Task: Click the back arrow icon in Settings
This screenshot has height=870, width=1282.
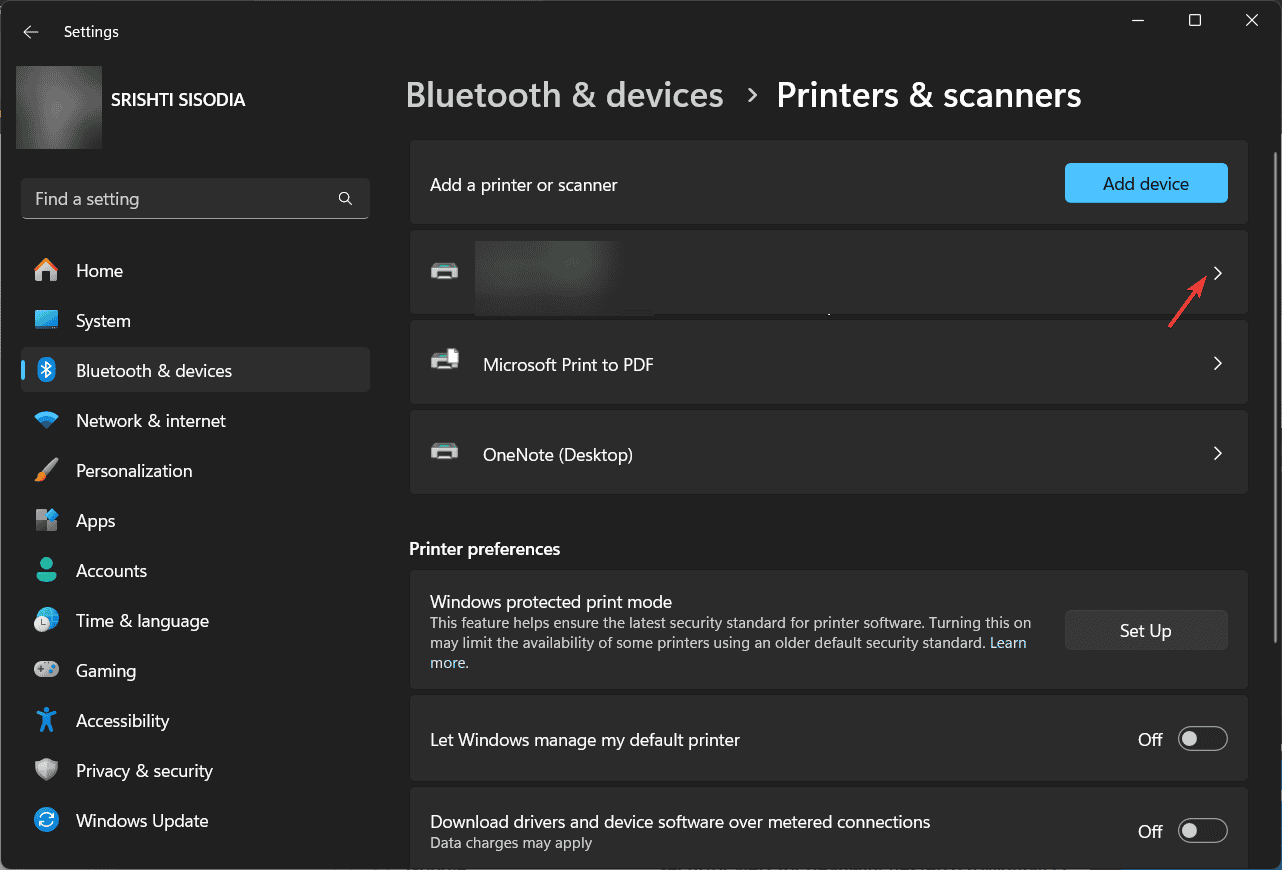Action: pos(31,32)
